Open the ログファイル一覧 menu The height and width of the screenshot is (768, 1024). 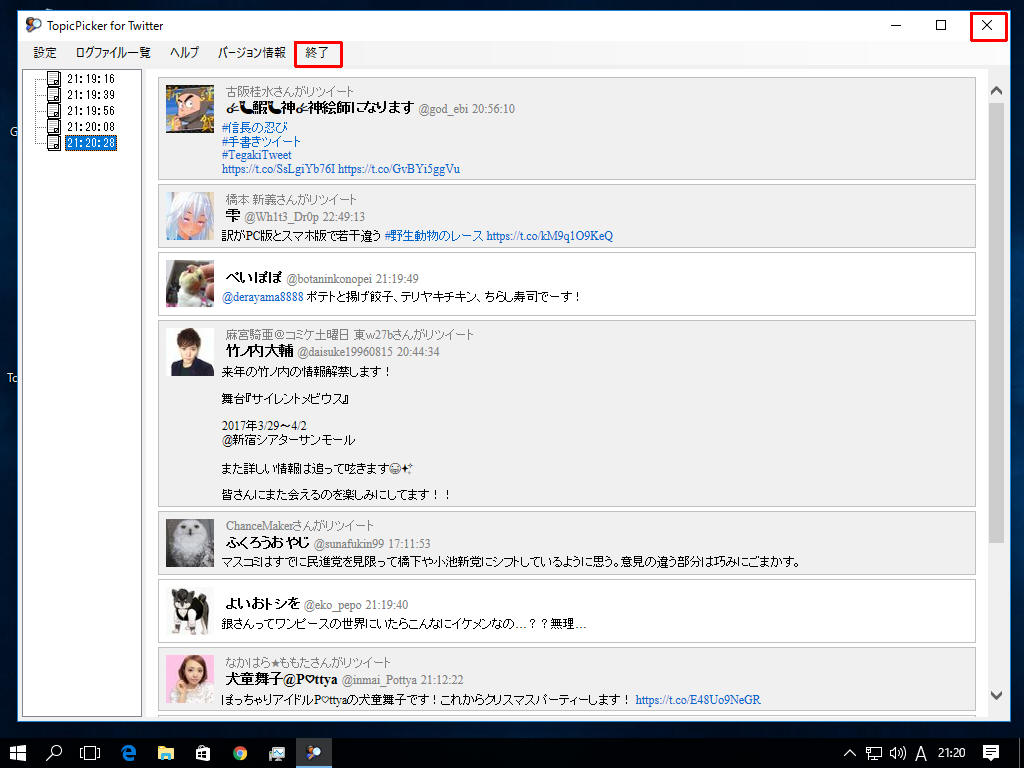pyautogui.click(x=113, y=53)
